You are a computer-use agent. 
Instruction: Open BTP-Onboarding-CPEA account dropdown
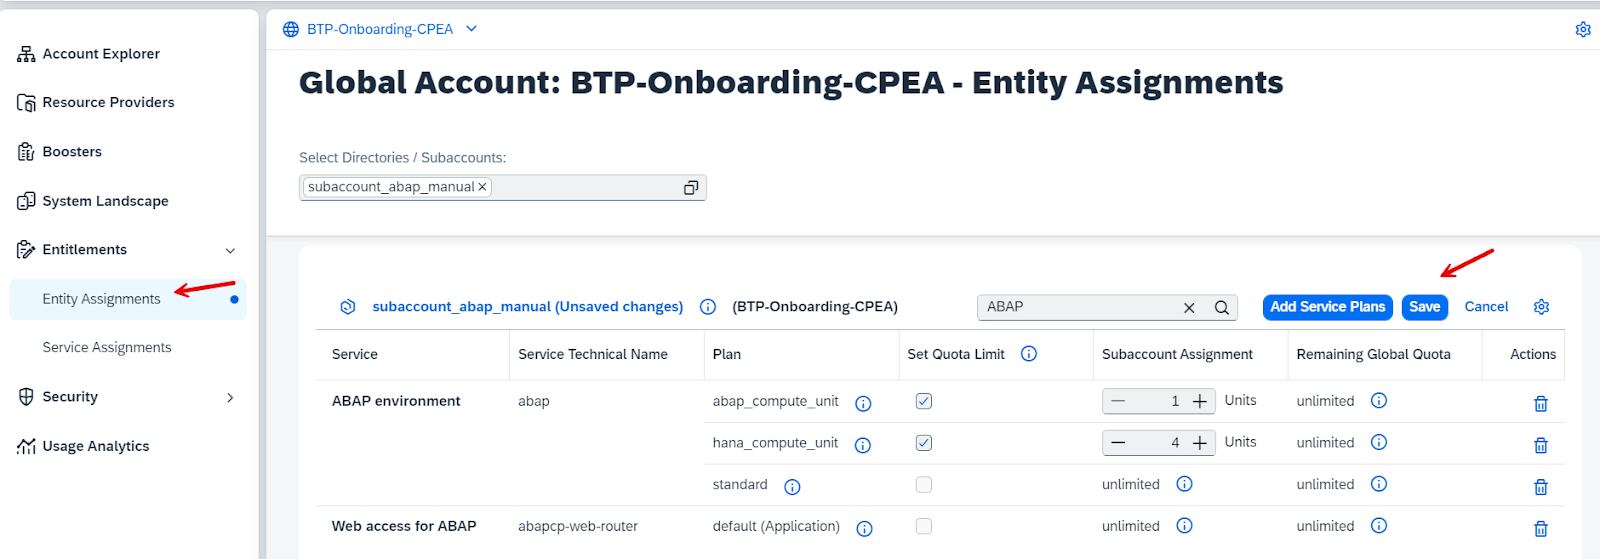point(471,29)
